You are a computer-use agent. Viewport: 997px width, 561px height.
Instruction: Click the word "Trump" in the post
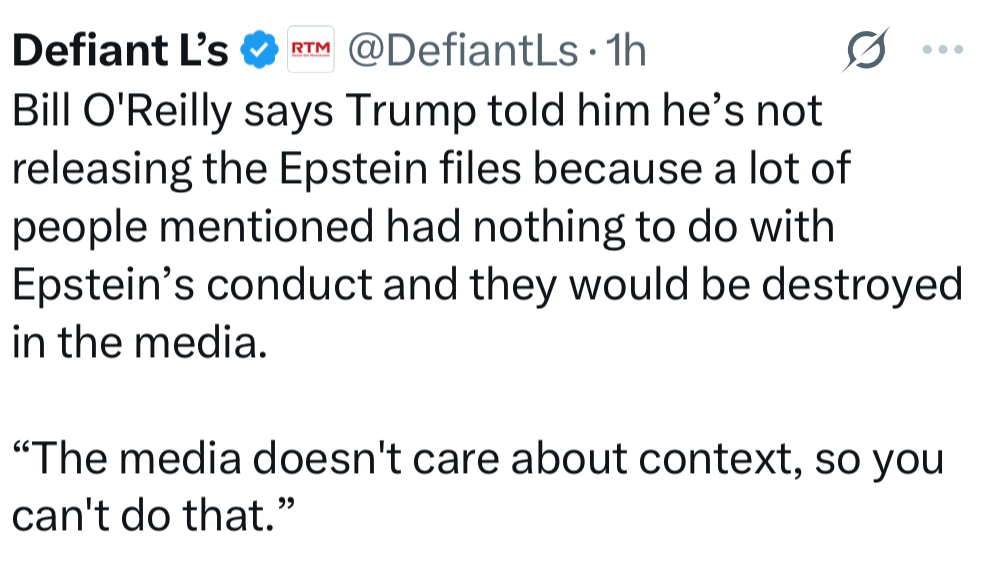(406, 112)
